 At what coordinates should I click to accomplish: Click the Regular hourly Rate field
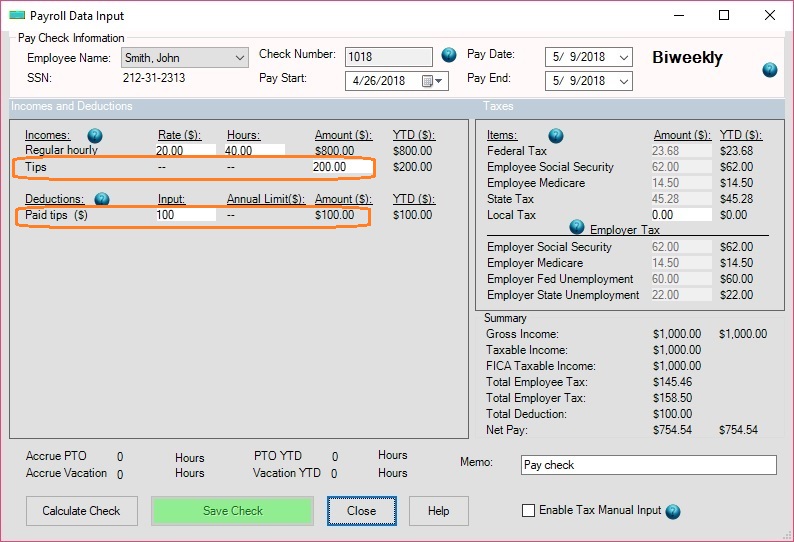coord(185,150)
